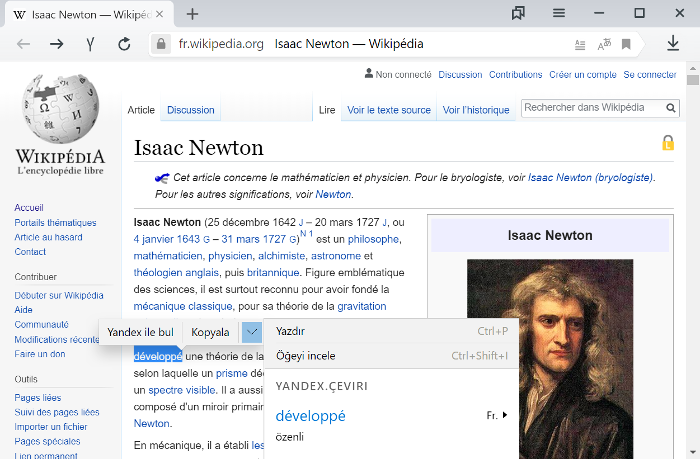700x459 pixels.
Task: Choose Öğeyi incele from the context menu
Action: [x=392, y=356]
